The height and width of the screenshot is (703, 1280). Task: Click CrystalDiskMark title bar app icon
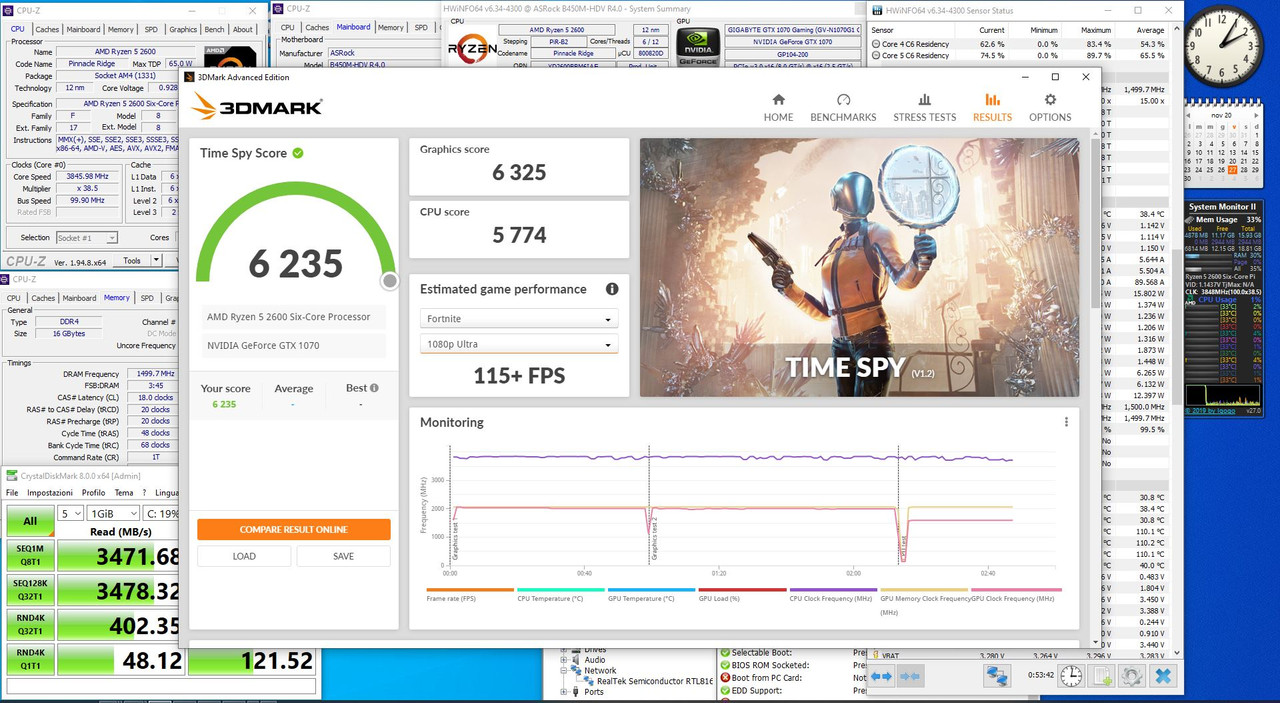pos(12,476)
